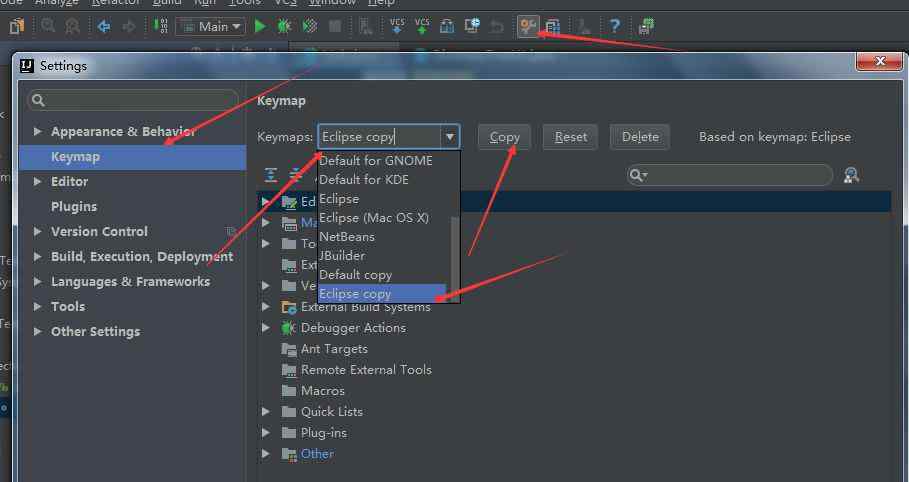This screenshot has height=482, width=909.
Task: Start debugging with the green bug icon
Action: pyautogui.click(x=284, y=26)
